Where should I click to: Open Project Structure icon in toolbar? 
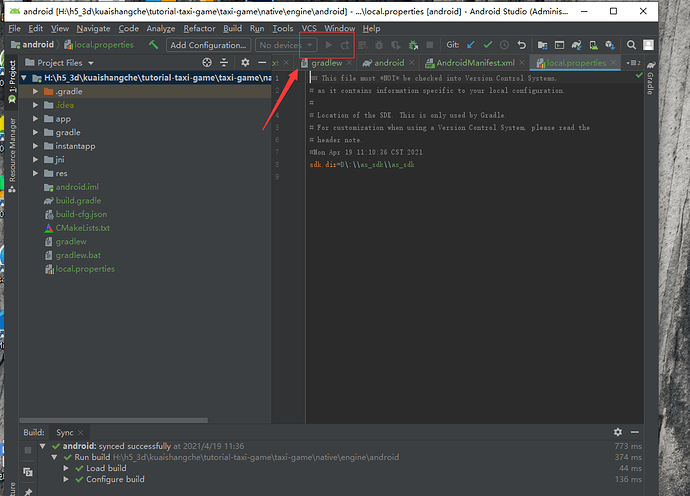(x=542, y=45)
